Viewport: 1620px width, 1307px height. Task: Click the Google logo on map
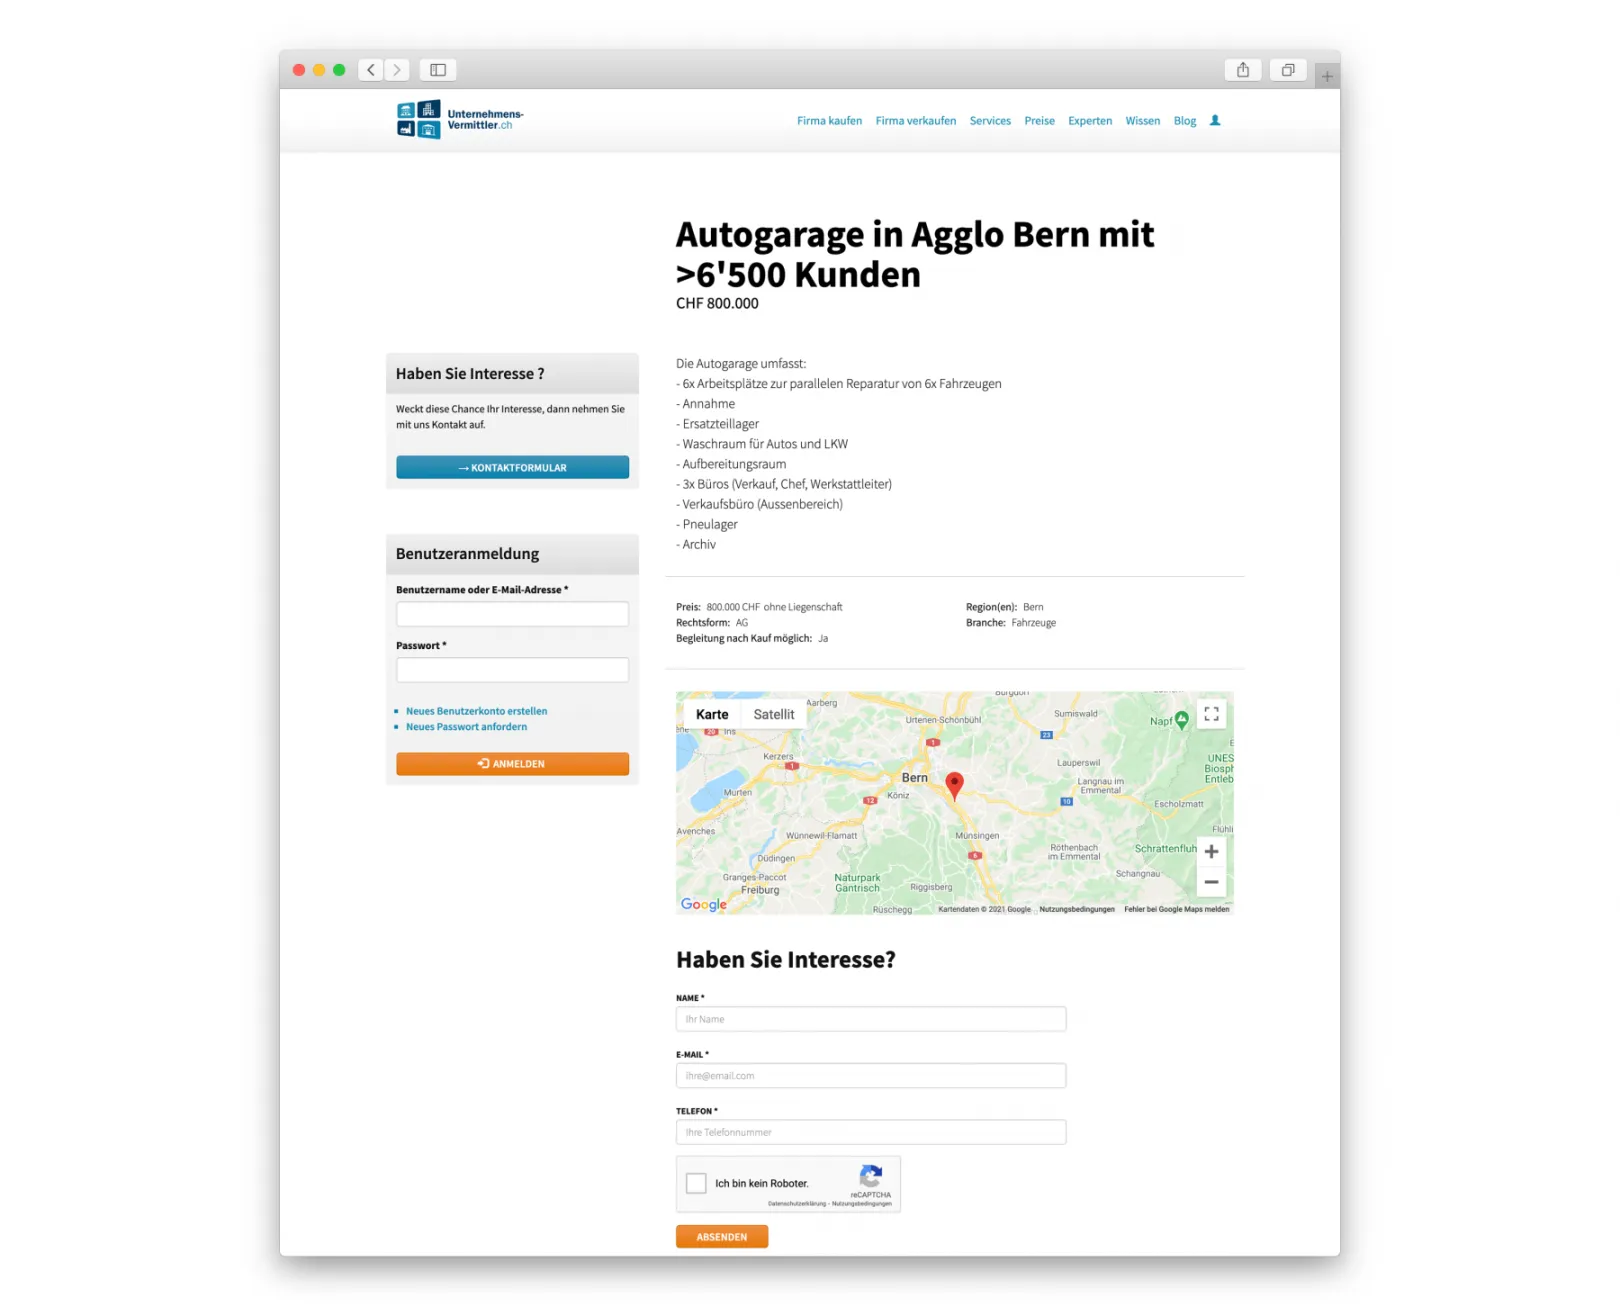[x=704, y=904]
